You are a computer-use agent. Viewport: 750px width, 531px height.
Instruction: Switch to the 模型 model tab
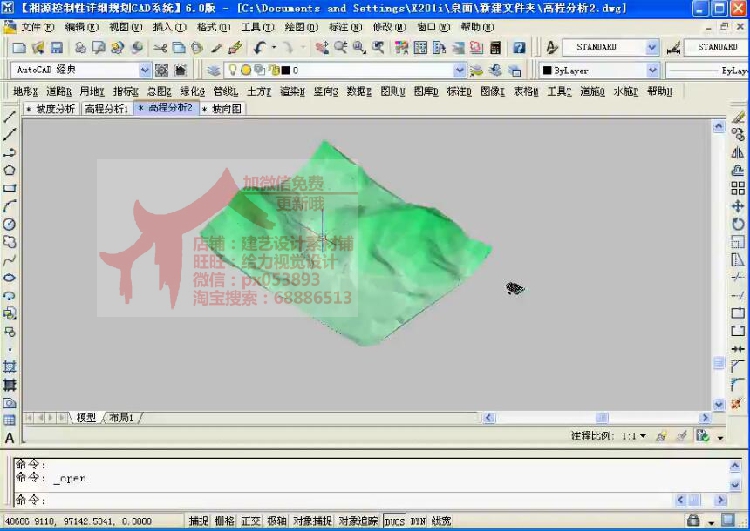(x=86, y=418)
